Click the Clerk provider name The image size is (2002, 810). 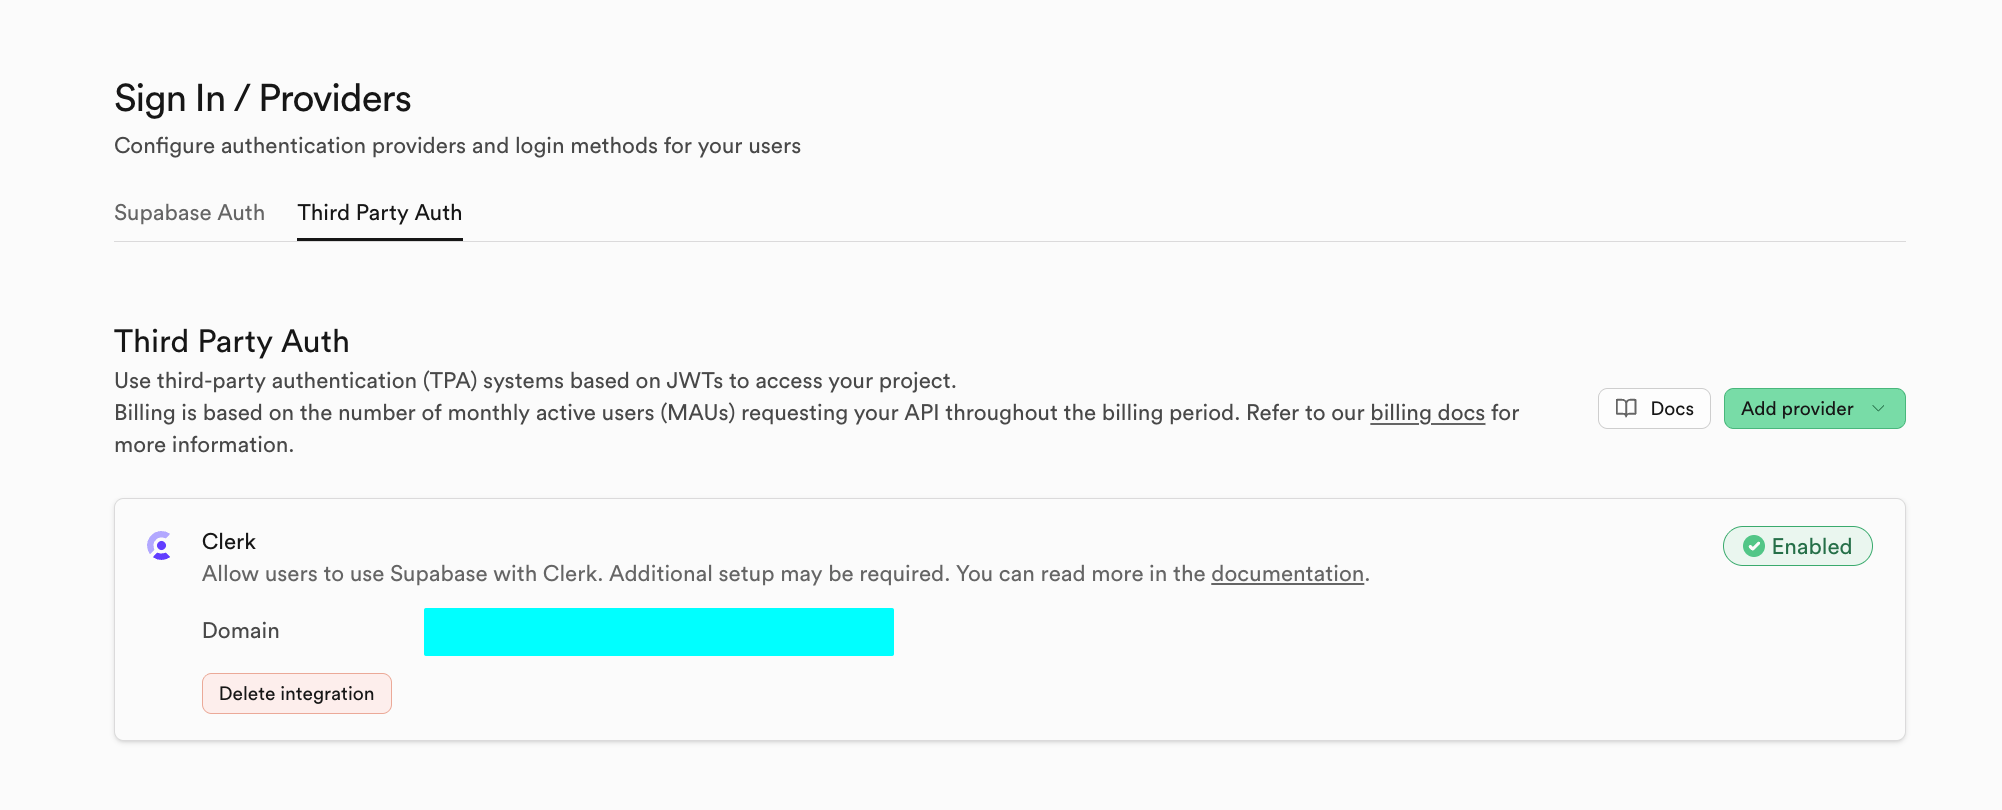pos(229,541)
